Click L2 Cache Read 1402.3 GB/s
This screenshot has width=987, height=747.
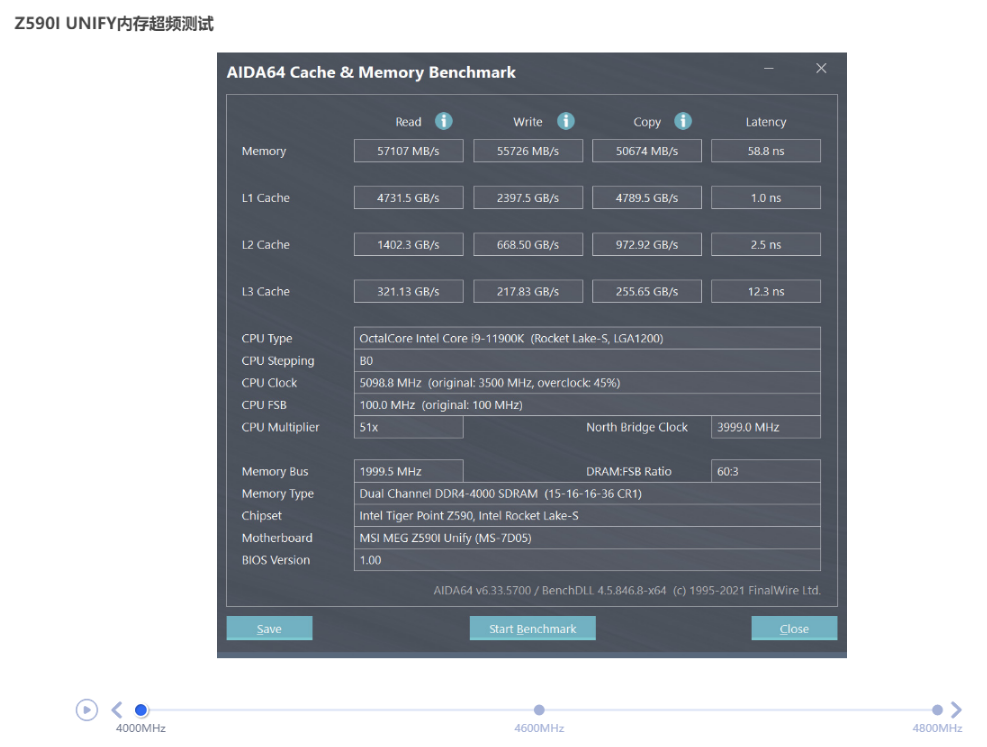[x=409, y=244]
